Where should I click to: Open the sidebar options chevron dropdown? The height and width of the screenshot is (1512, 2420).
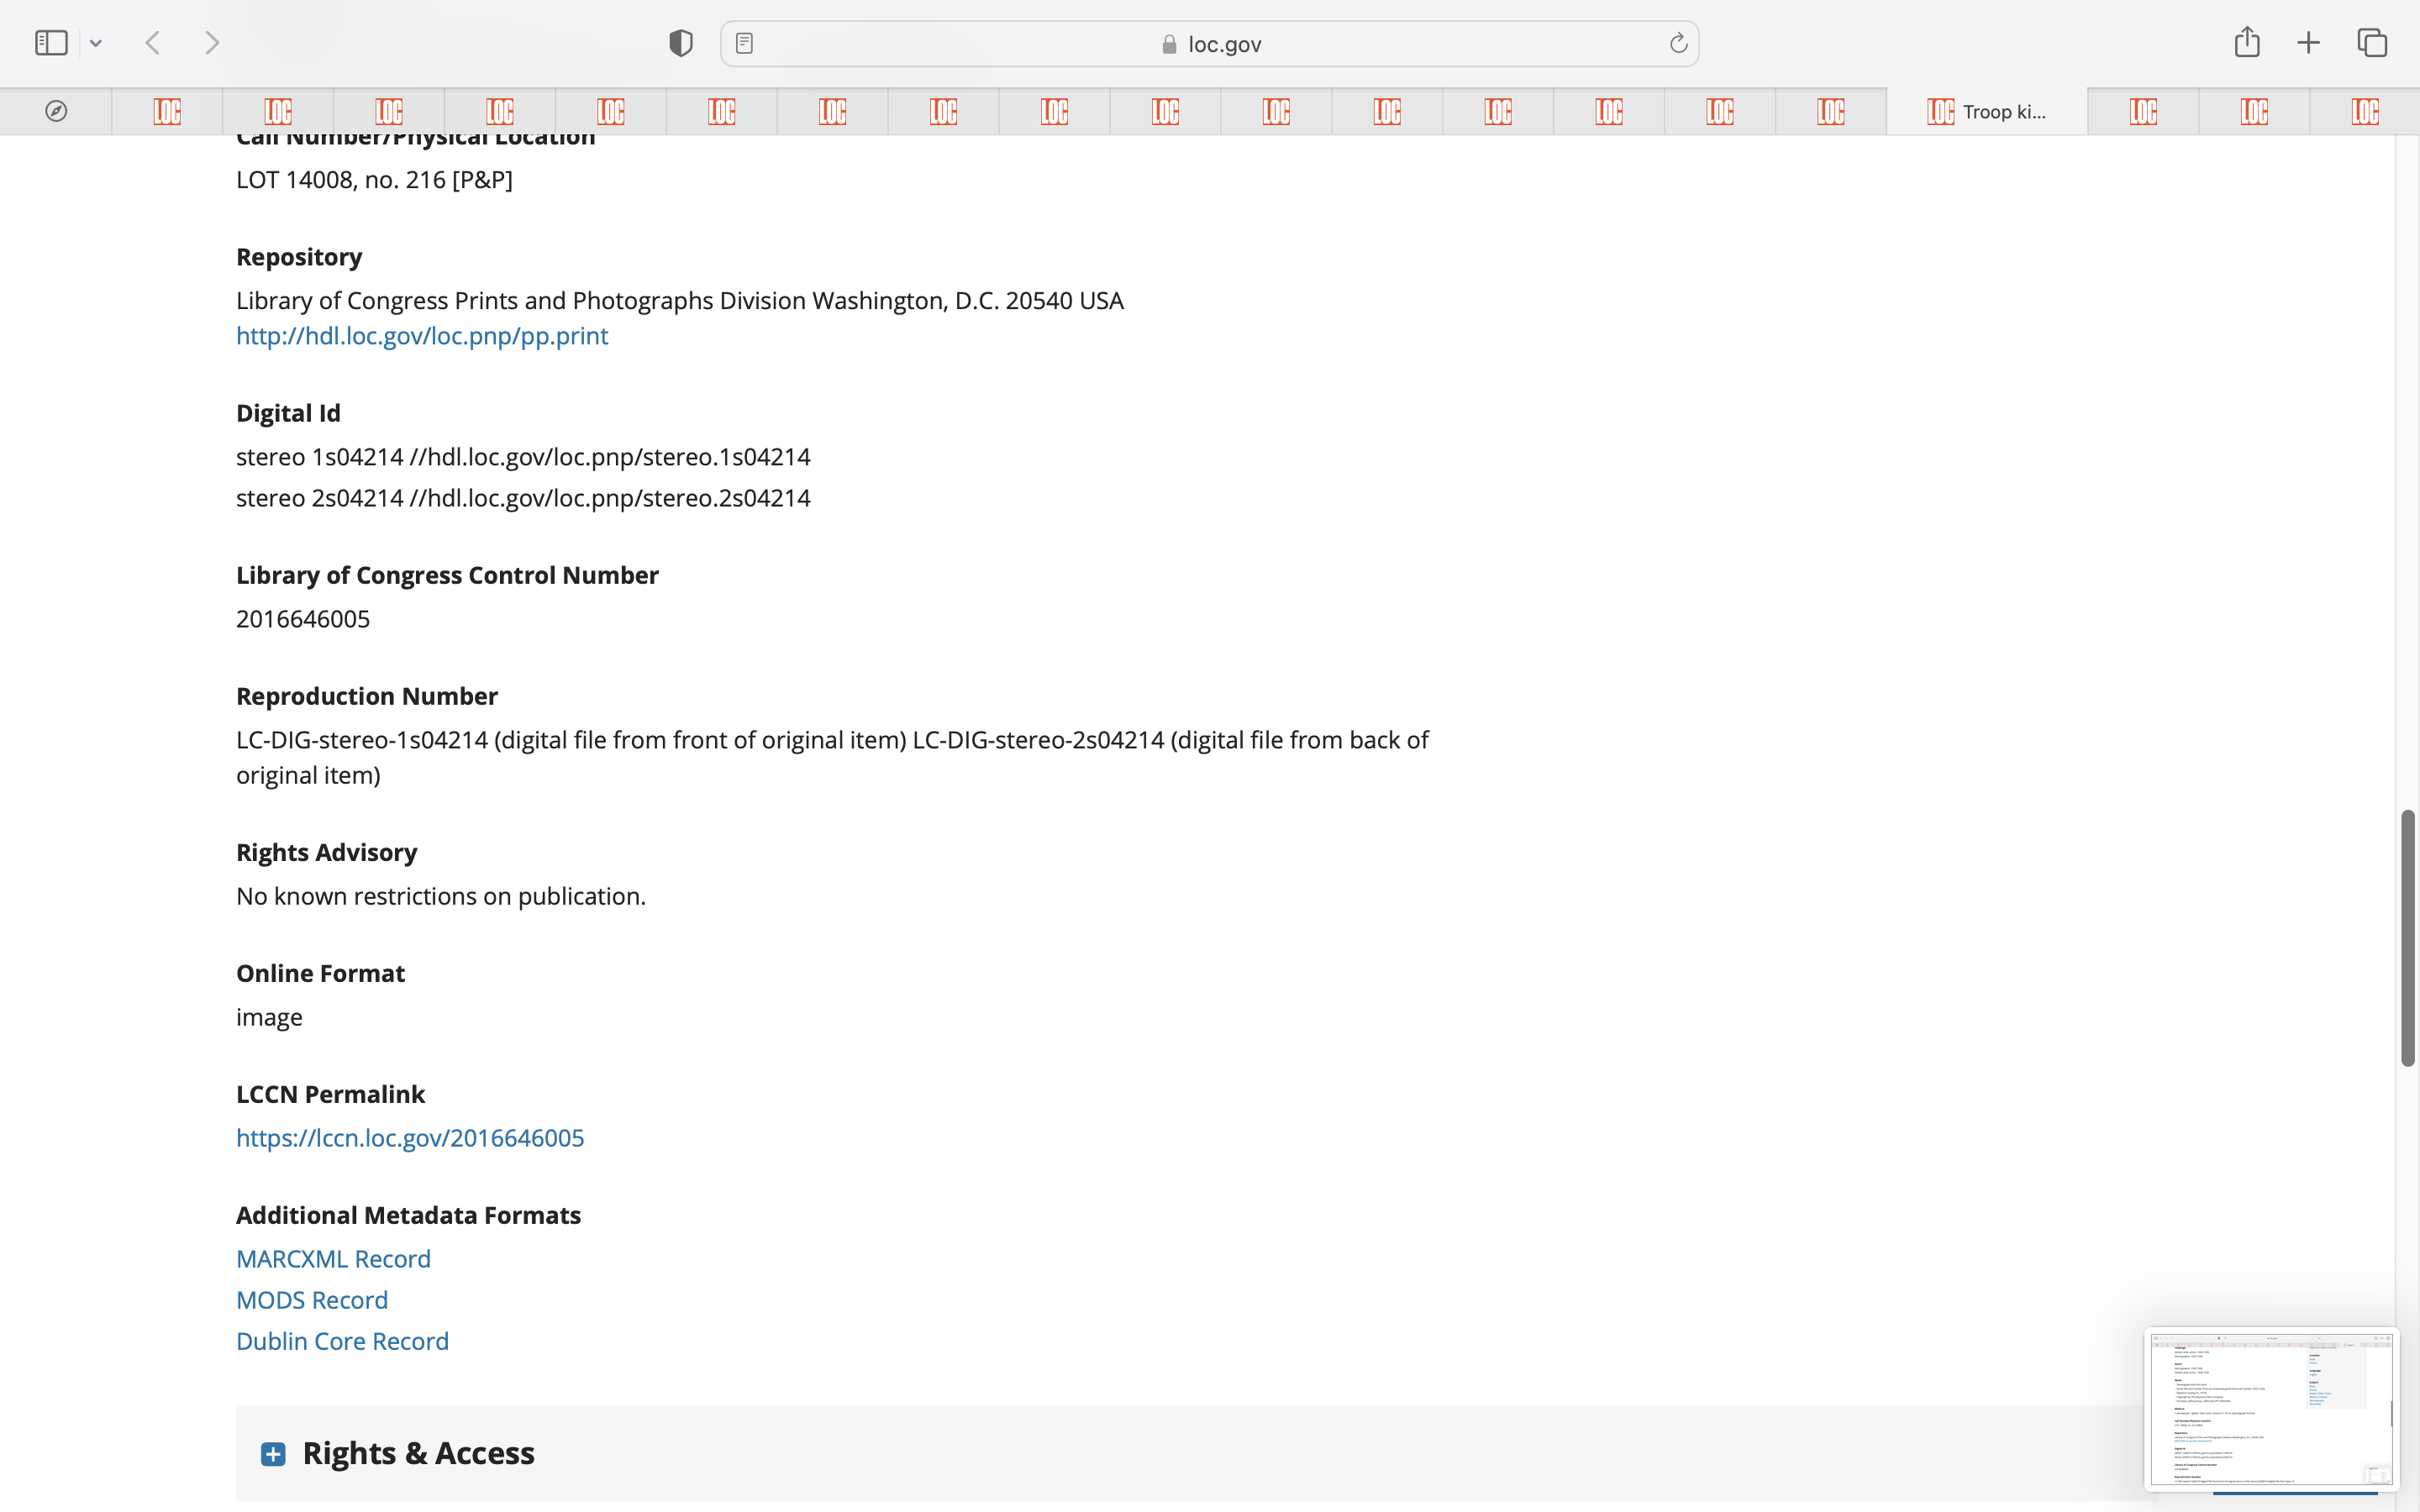(96, 43)
